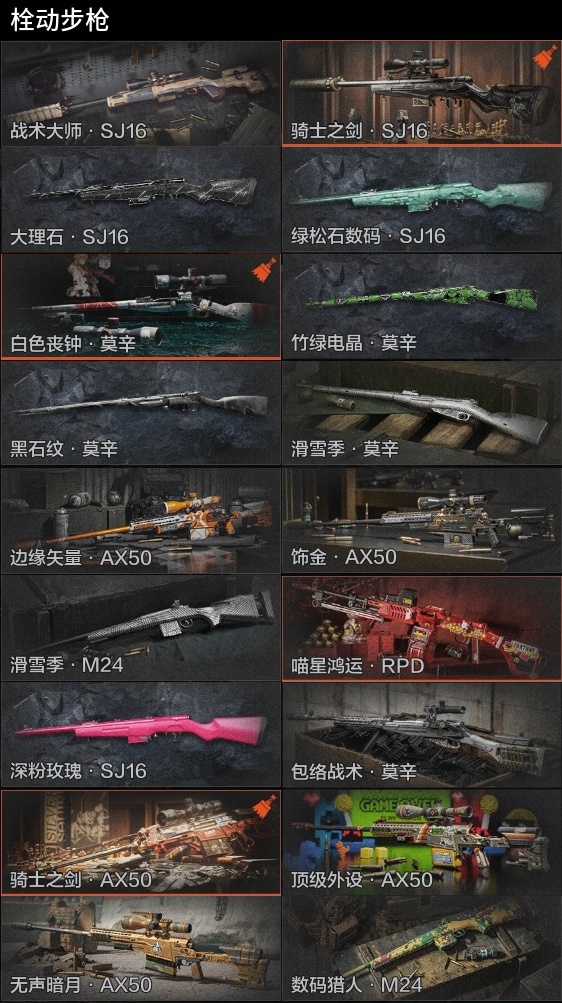Click the 栓动步枪 category heading
Screen dimensions: 562x1003
coord(59,20)
